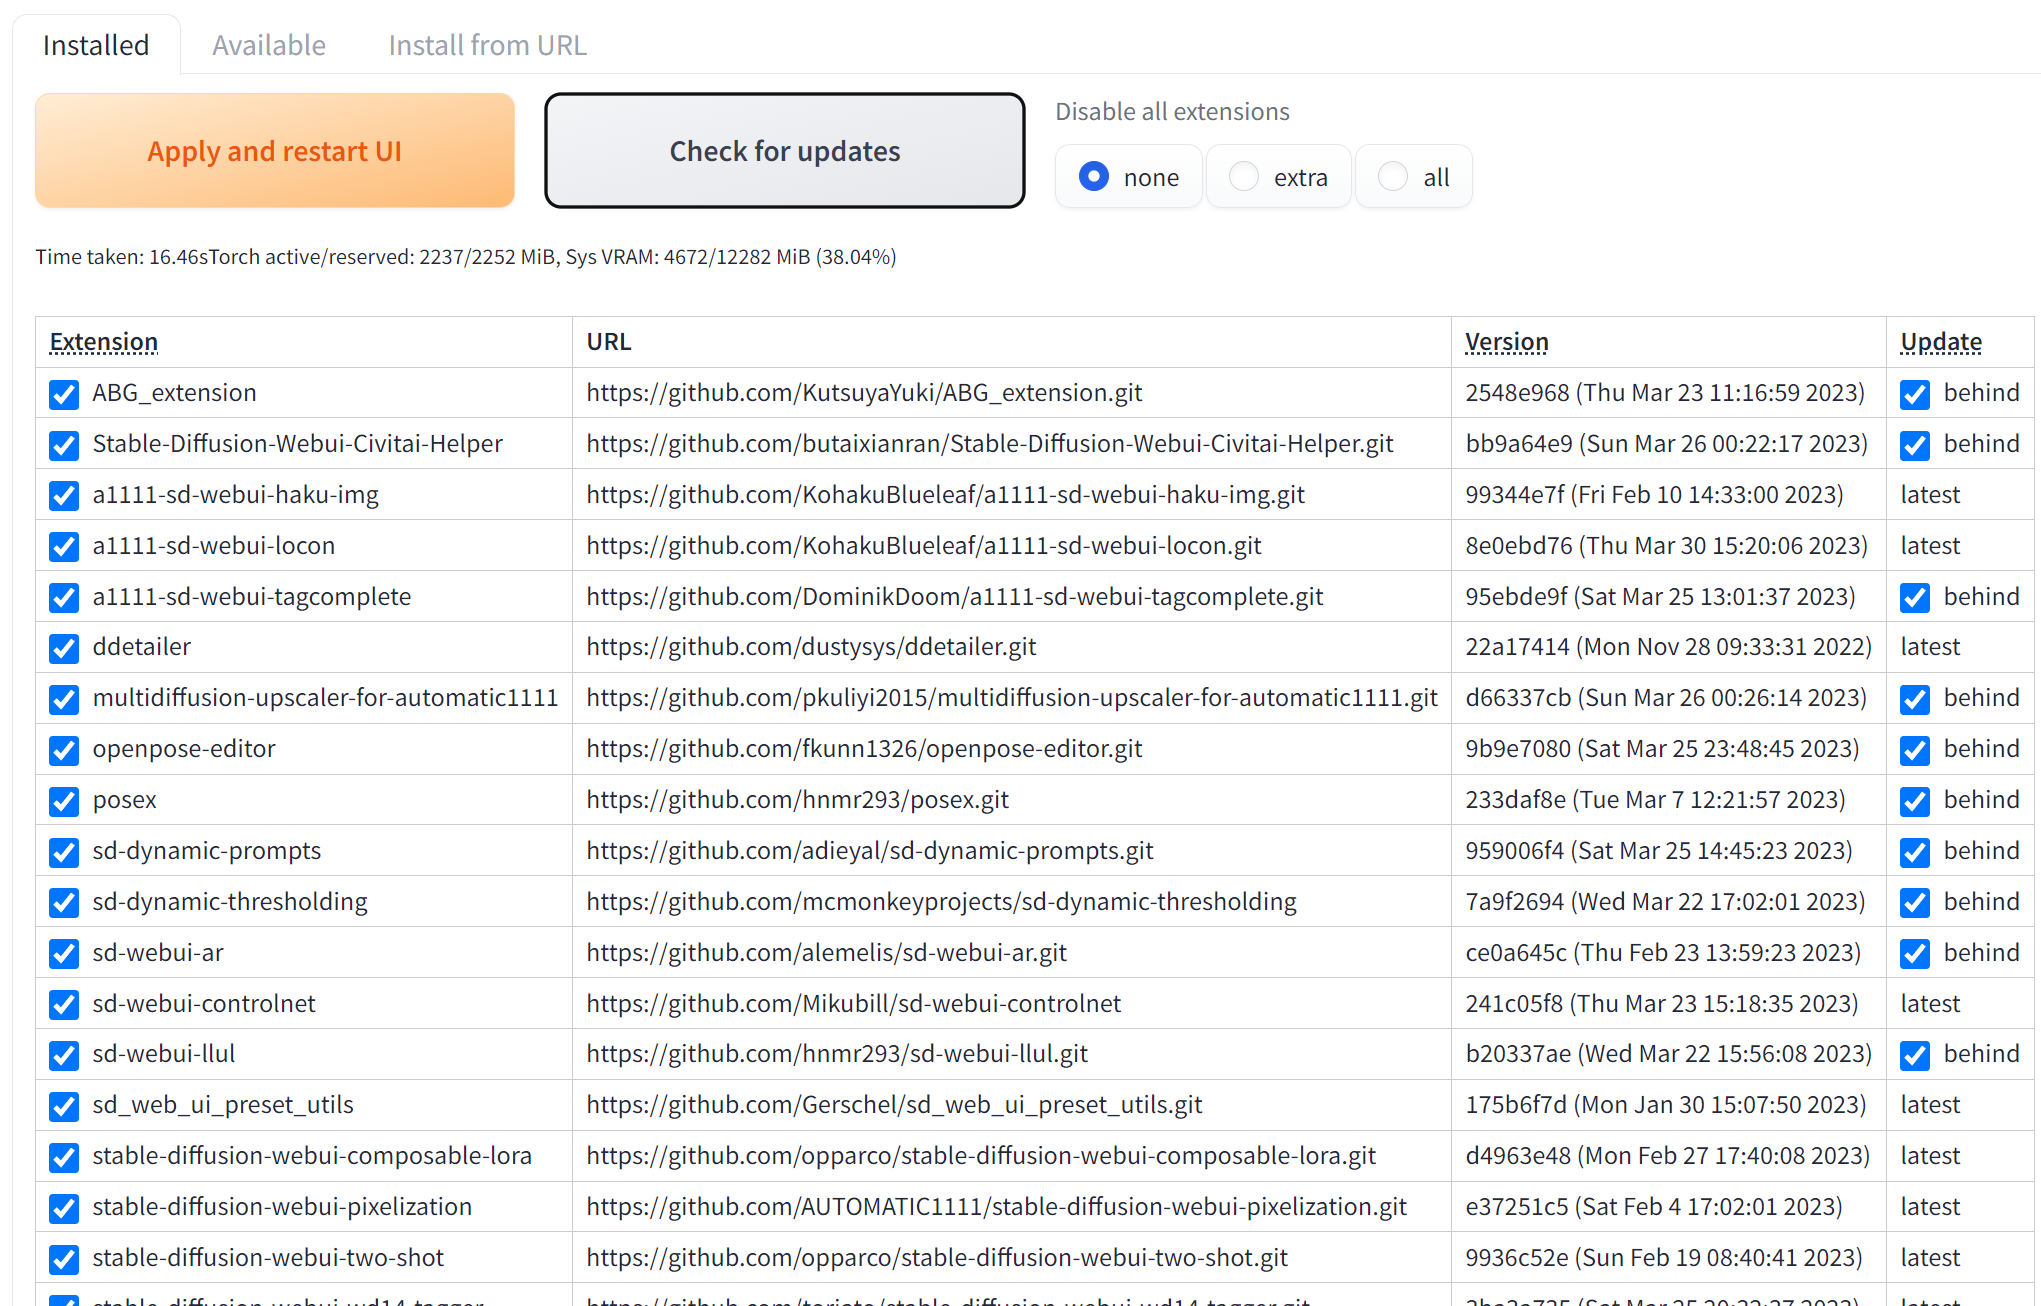Image resolution: width=2041 pixels, height=1306 pixels.
Task: Uncheck update checkbox for Stable-Diffusion-Webui-Civitai-Helper row
Action: tap(1915, 445)
